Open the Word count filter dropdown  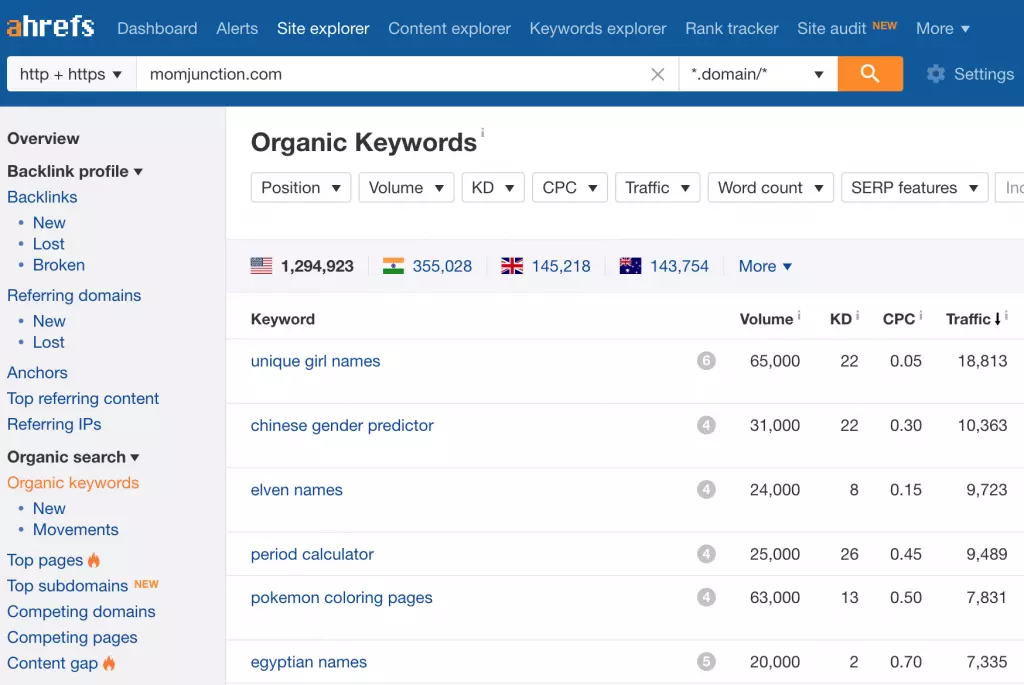[x=771, y=187]
